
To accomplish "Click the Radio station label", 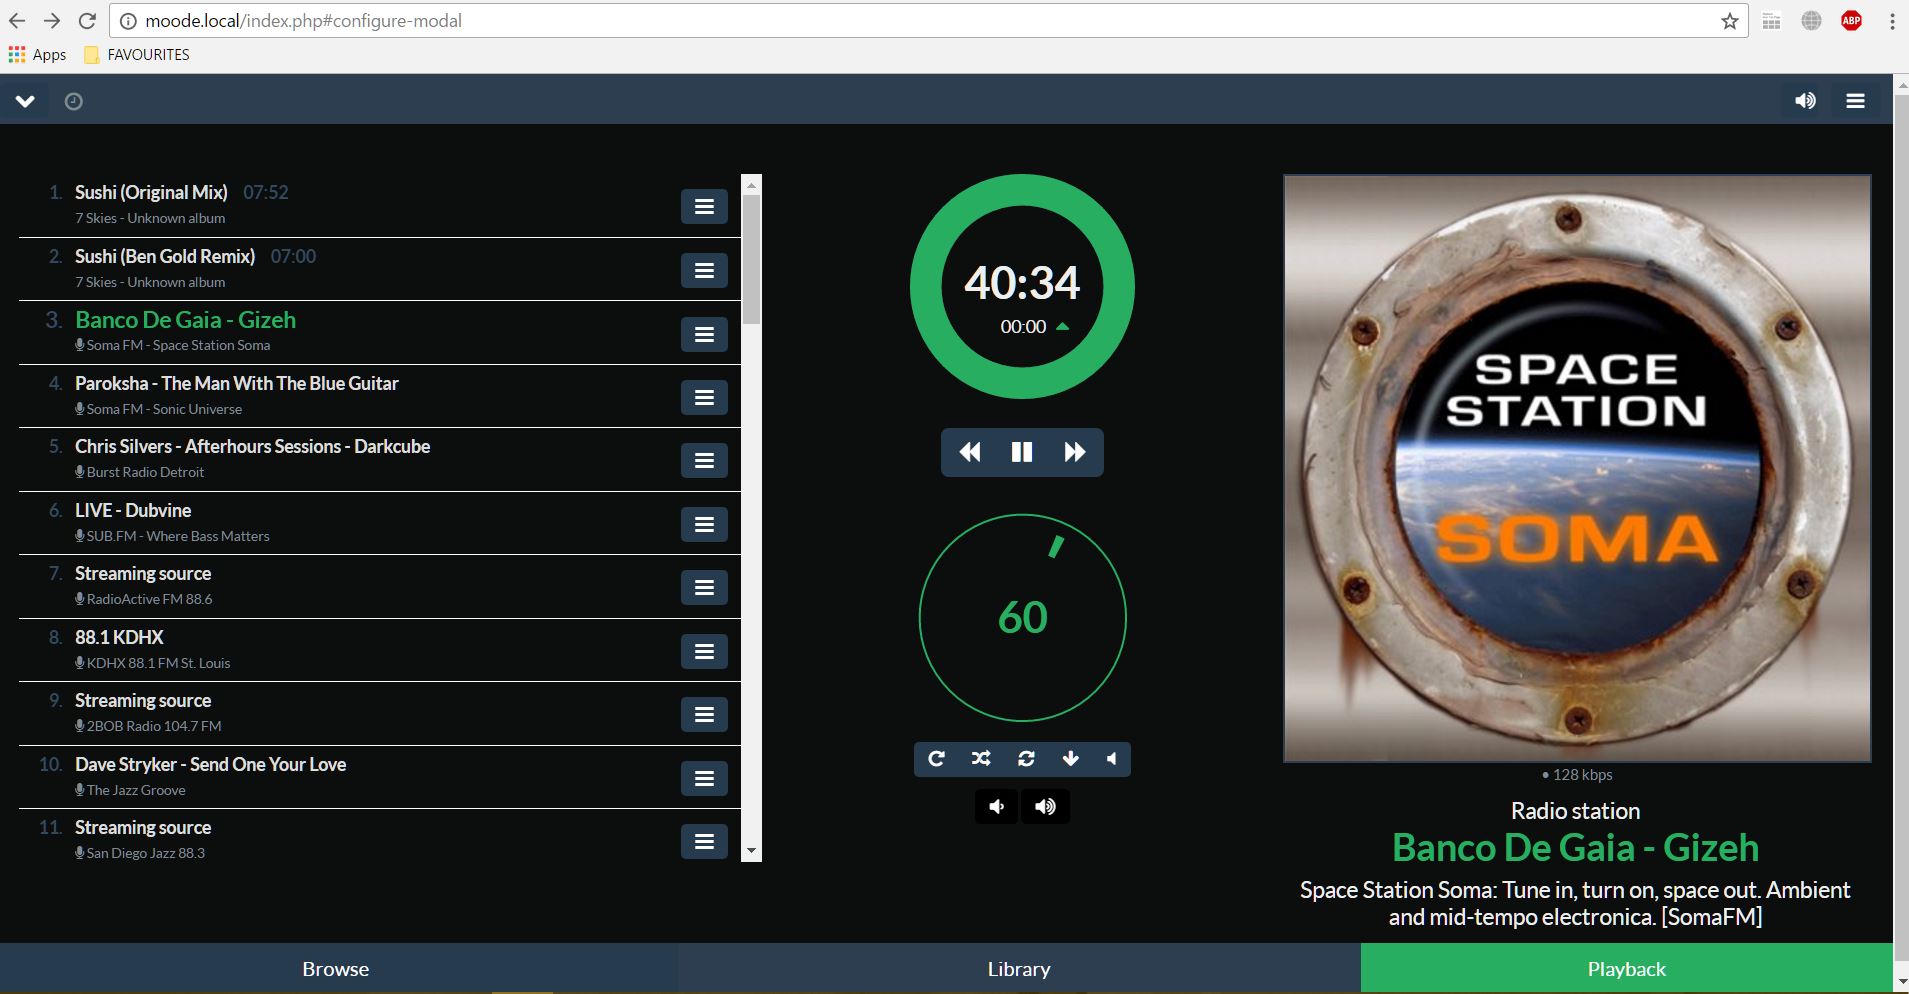I will click(1576, 811).
